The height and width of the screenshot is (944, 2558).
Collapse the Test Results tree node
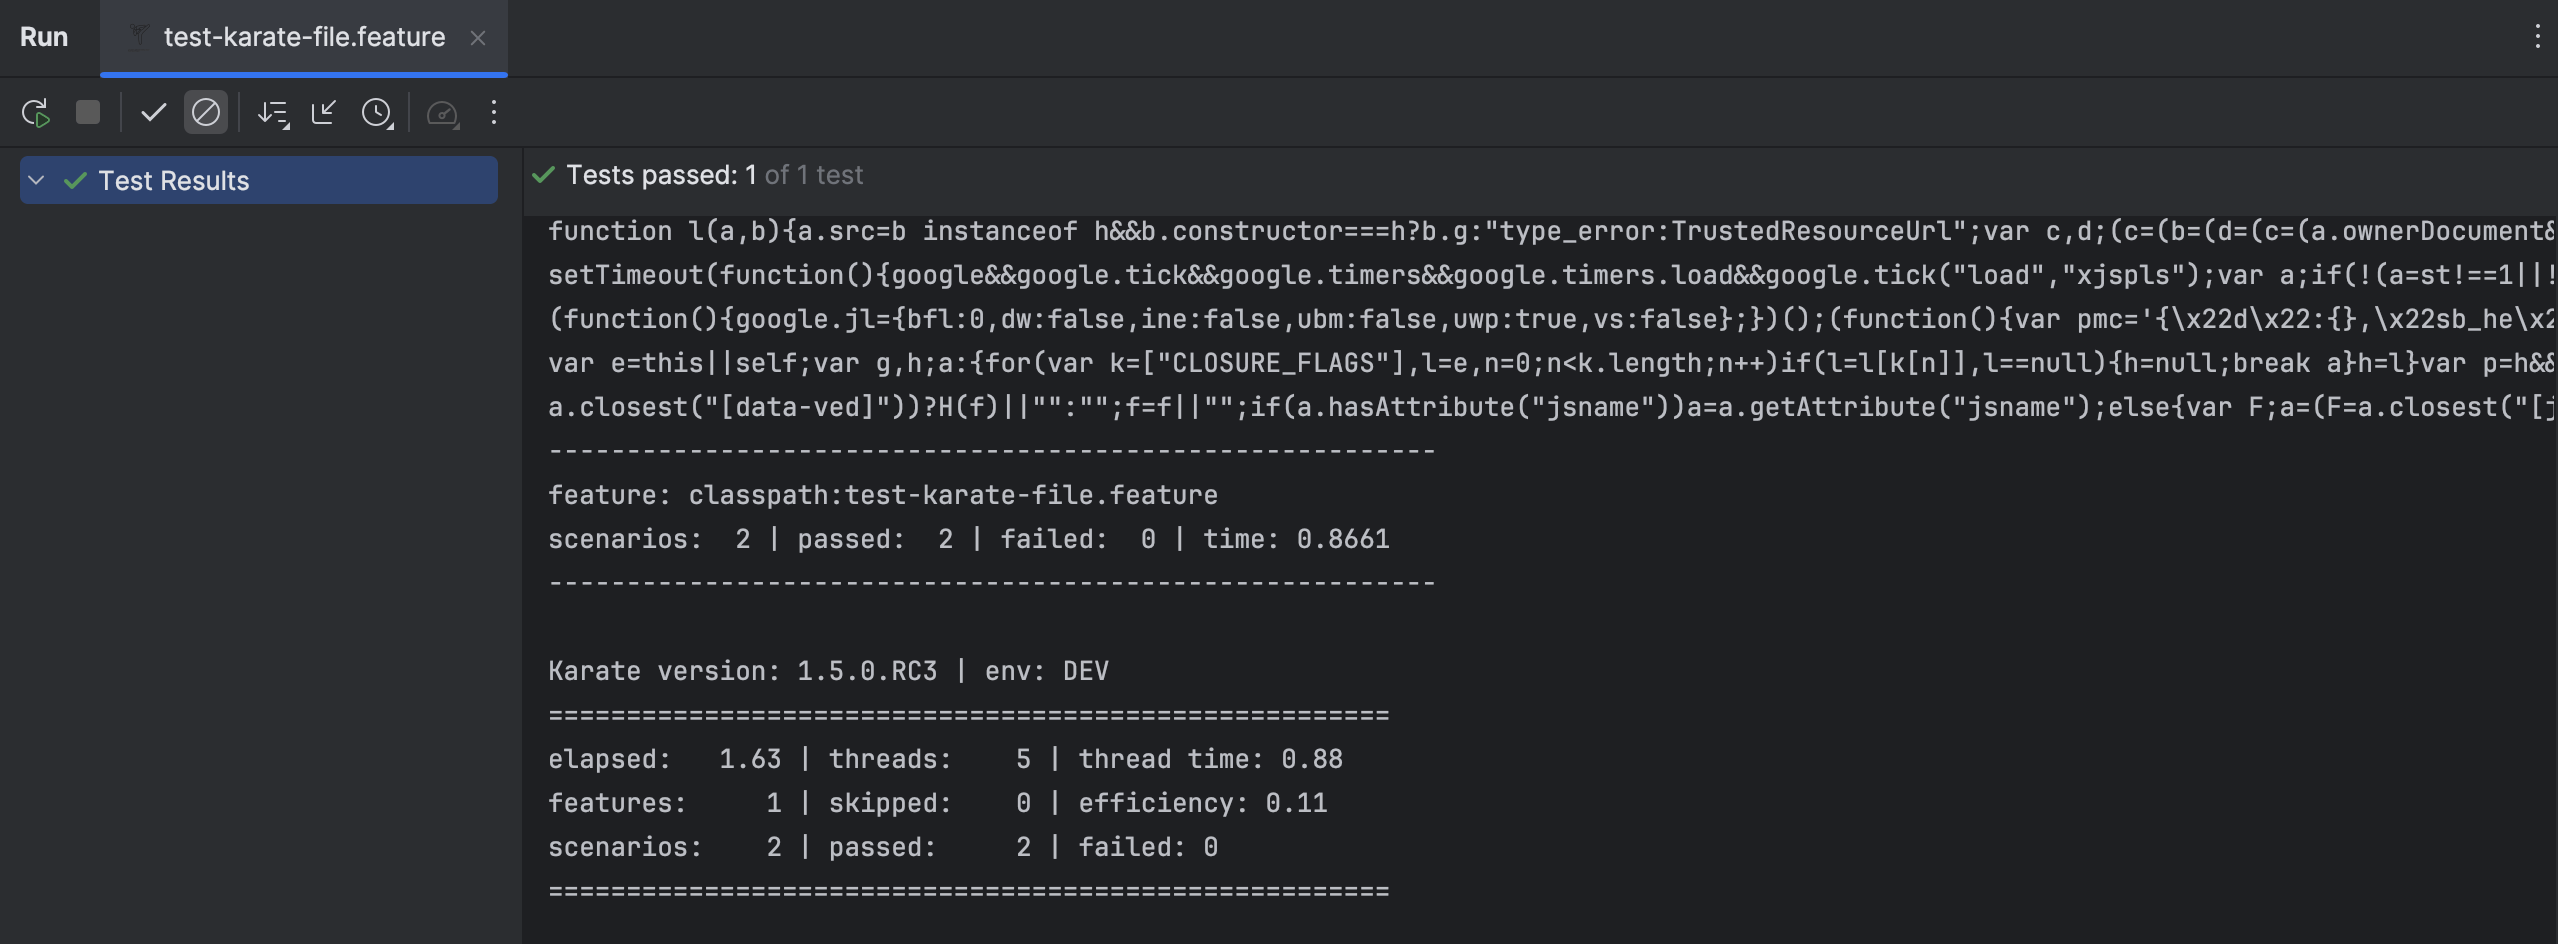[x=36, y=180]
